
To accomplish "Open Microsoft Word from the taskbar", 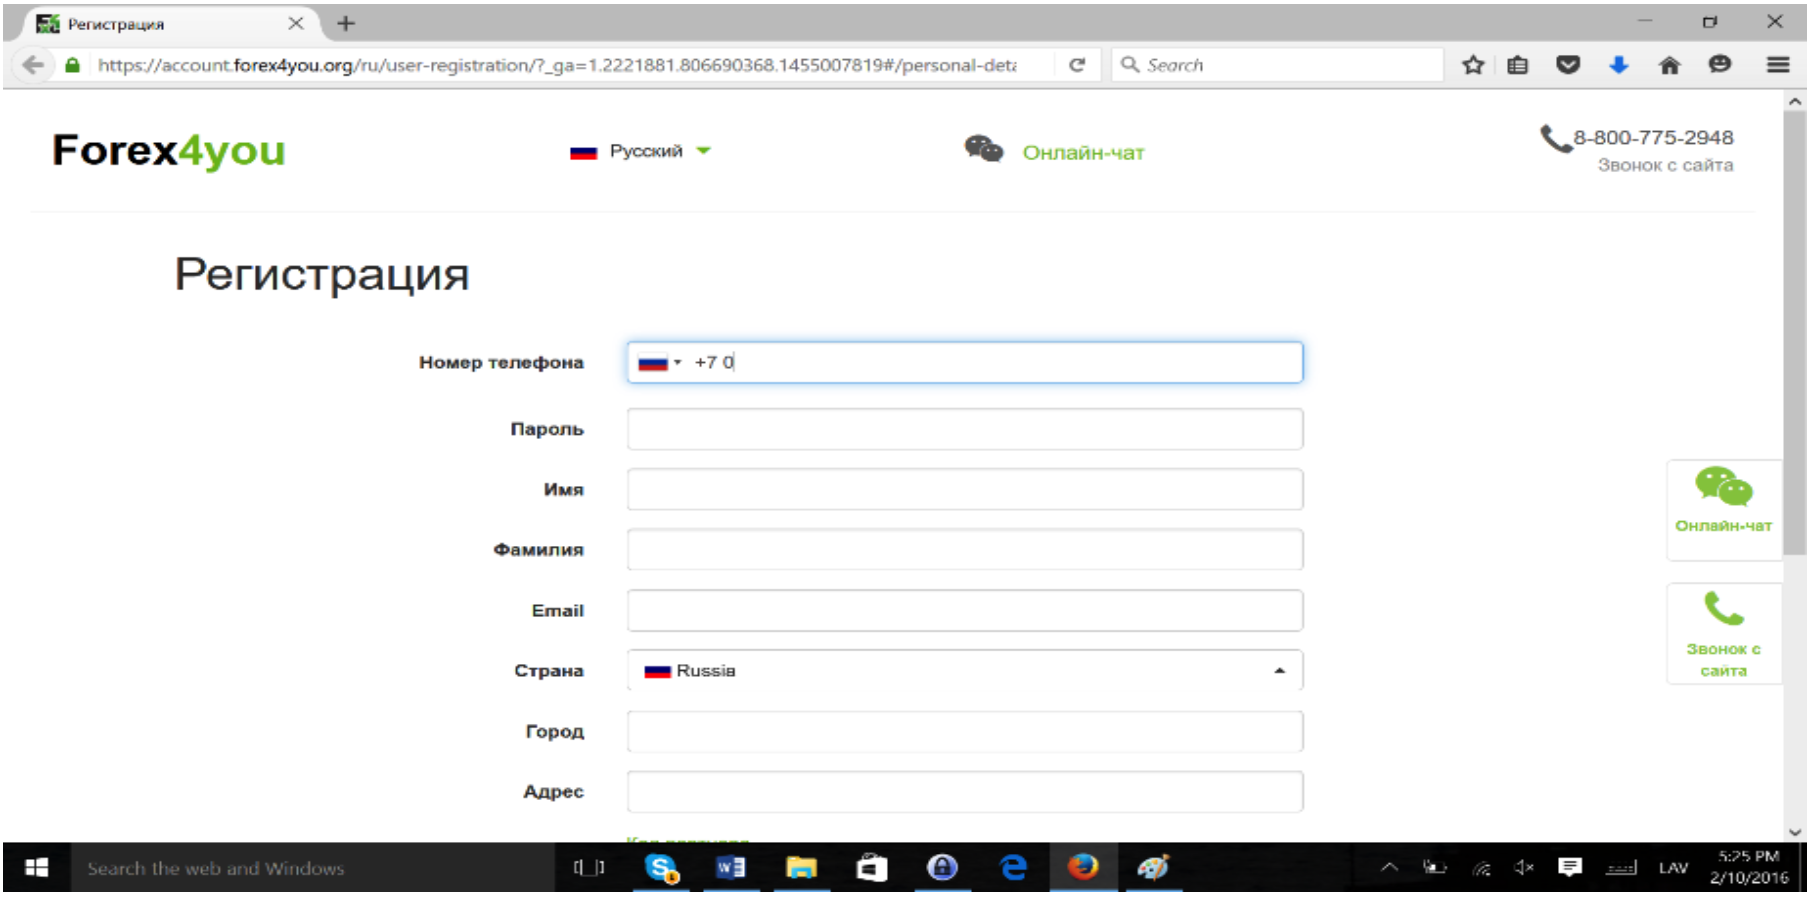I will [730, 868].
